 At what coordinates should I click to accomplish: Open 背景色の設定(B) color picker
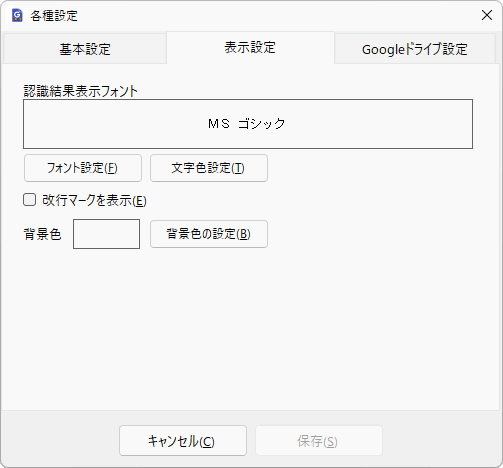[x=209, y=234]
